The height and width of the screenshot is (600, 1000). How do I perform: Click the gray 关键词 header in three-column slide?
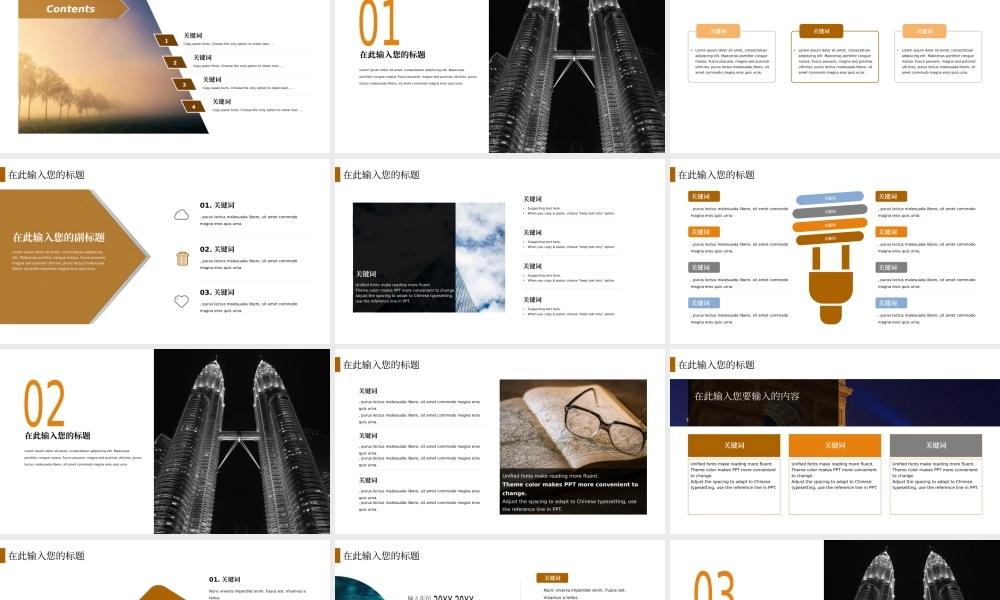pos(935,445)
